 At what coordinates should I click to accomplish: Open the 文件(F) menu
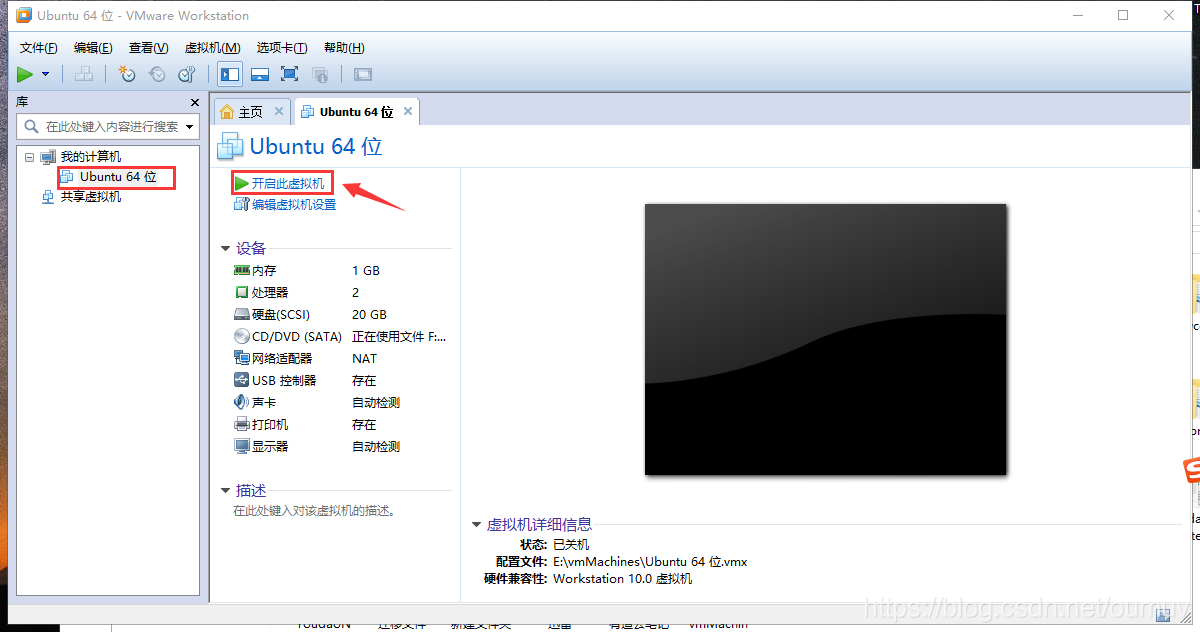39,48
